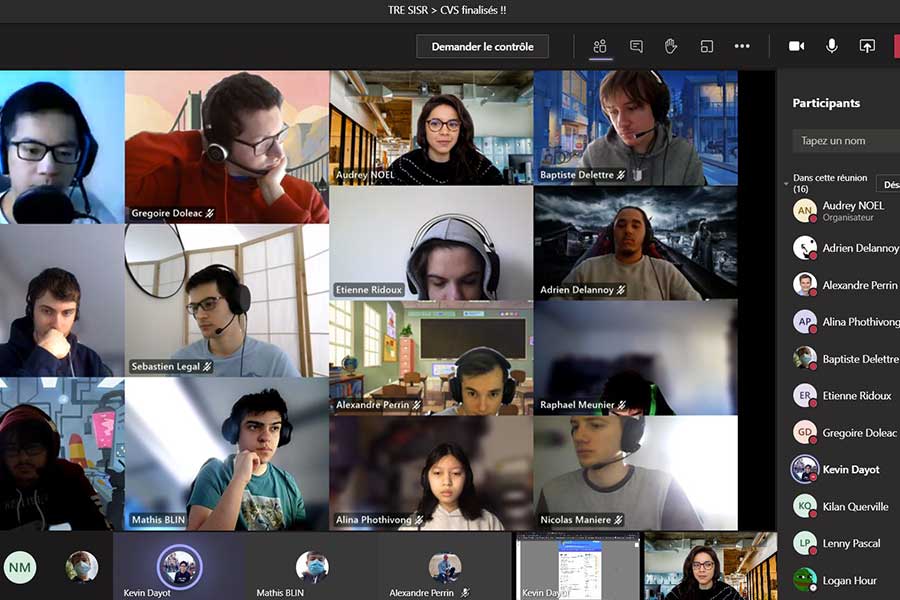Click Demander le contrôle button
The image size is (900, 600).
coord(483,46)
